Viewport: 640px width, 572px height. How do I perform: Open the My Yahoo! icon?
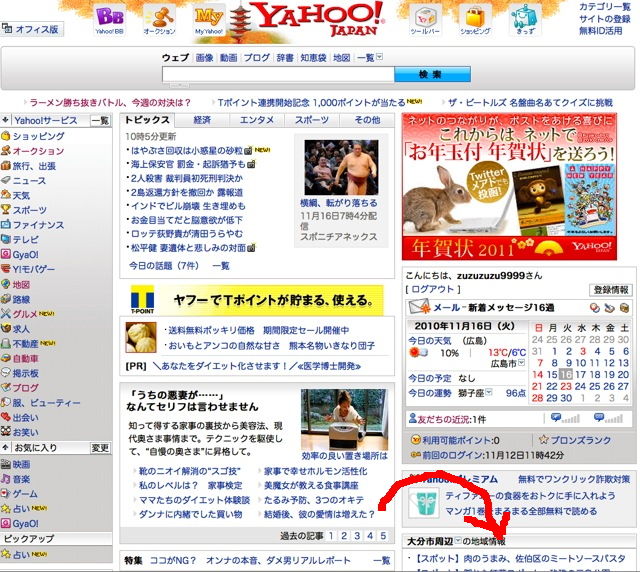(209, 20)
